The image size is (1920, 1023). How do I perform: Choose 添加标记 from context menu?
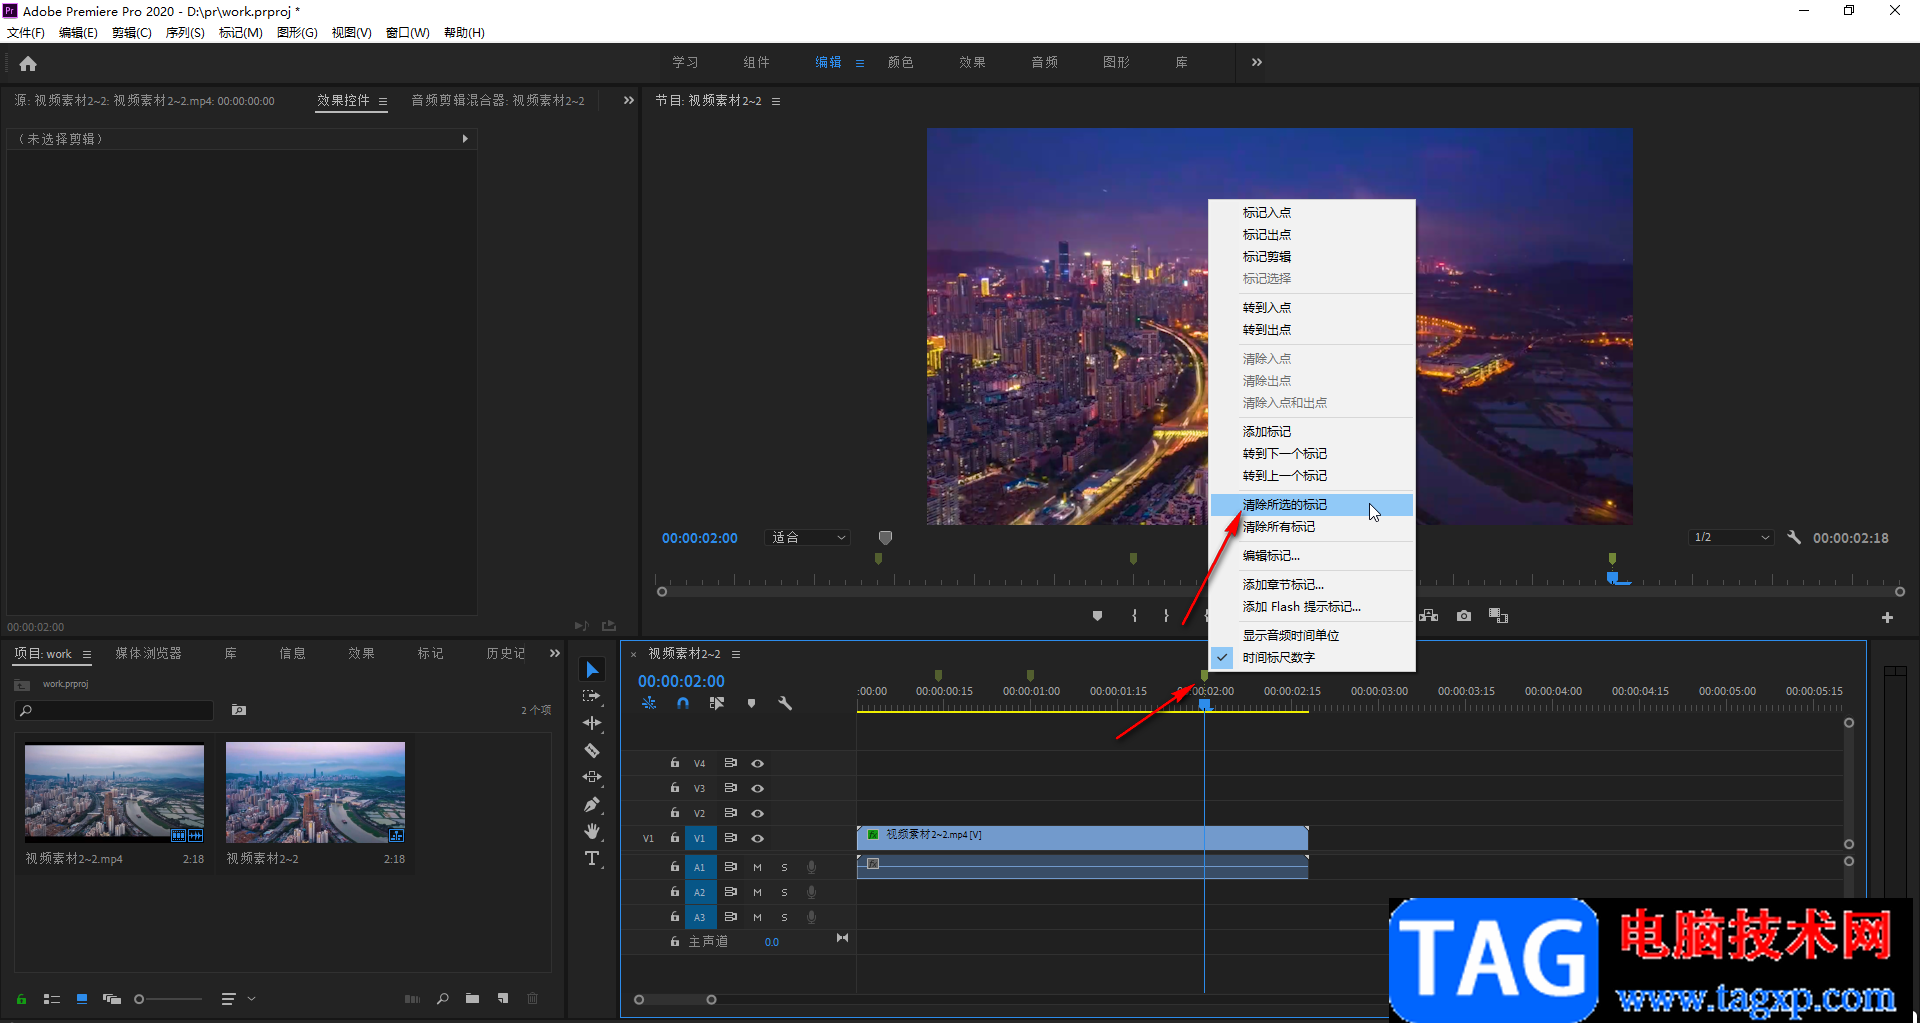coord(1312,431)
